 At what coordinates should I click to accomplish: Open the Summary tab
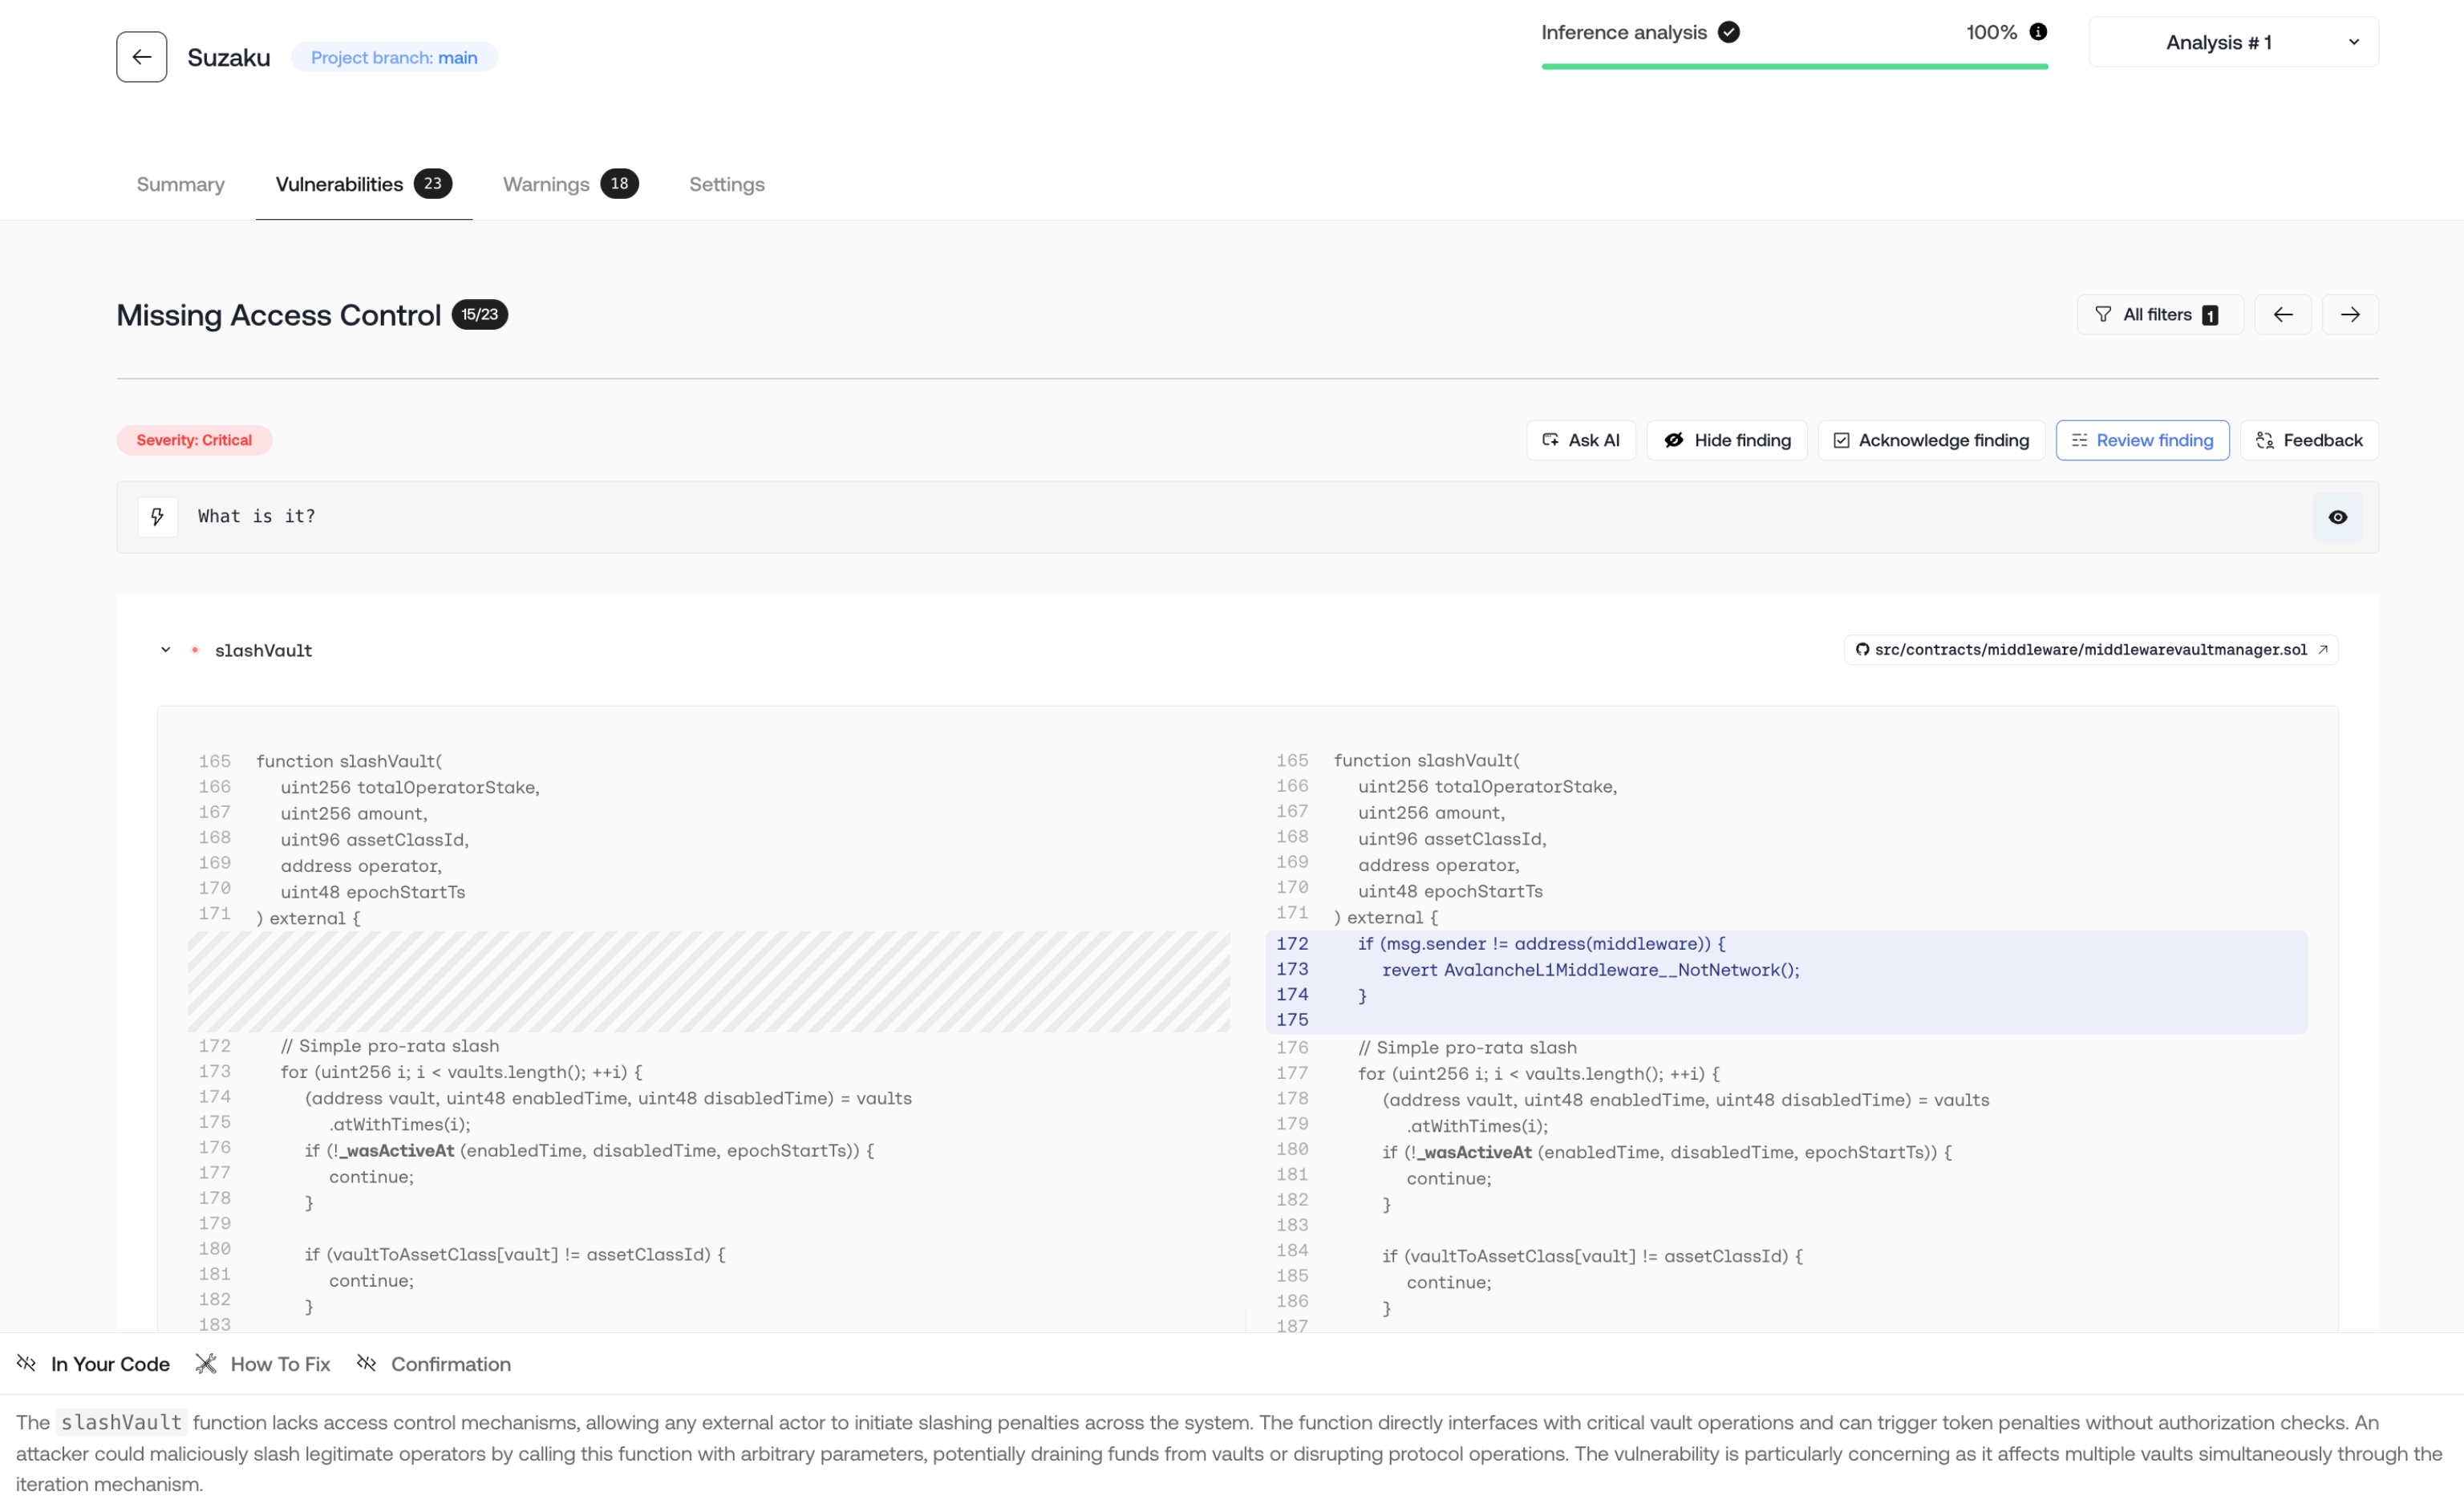point(180,184)
